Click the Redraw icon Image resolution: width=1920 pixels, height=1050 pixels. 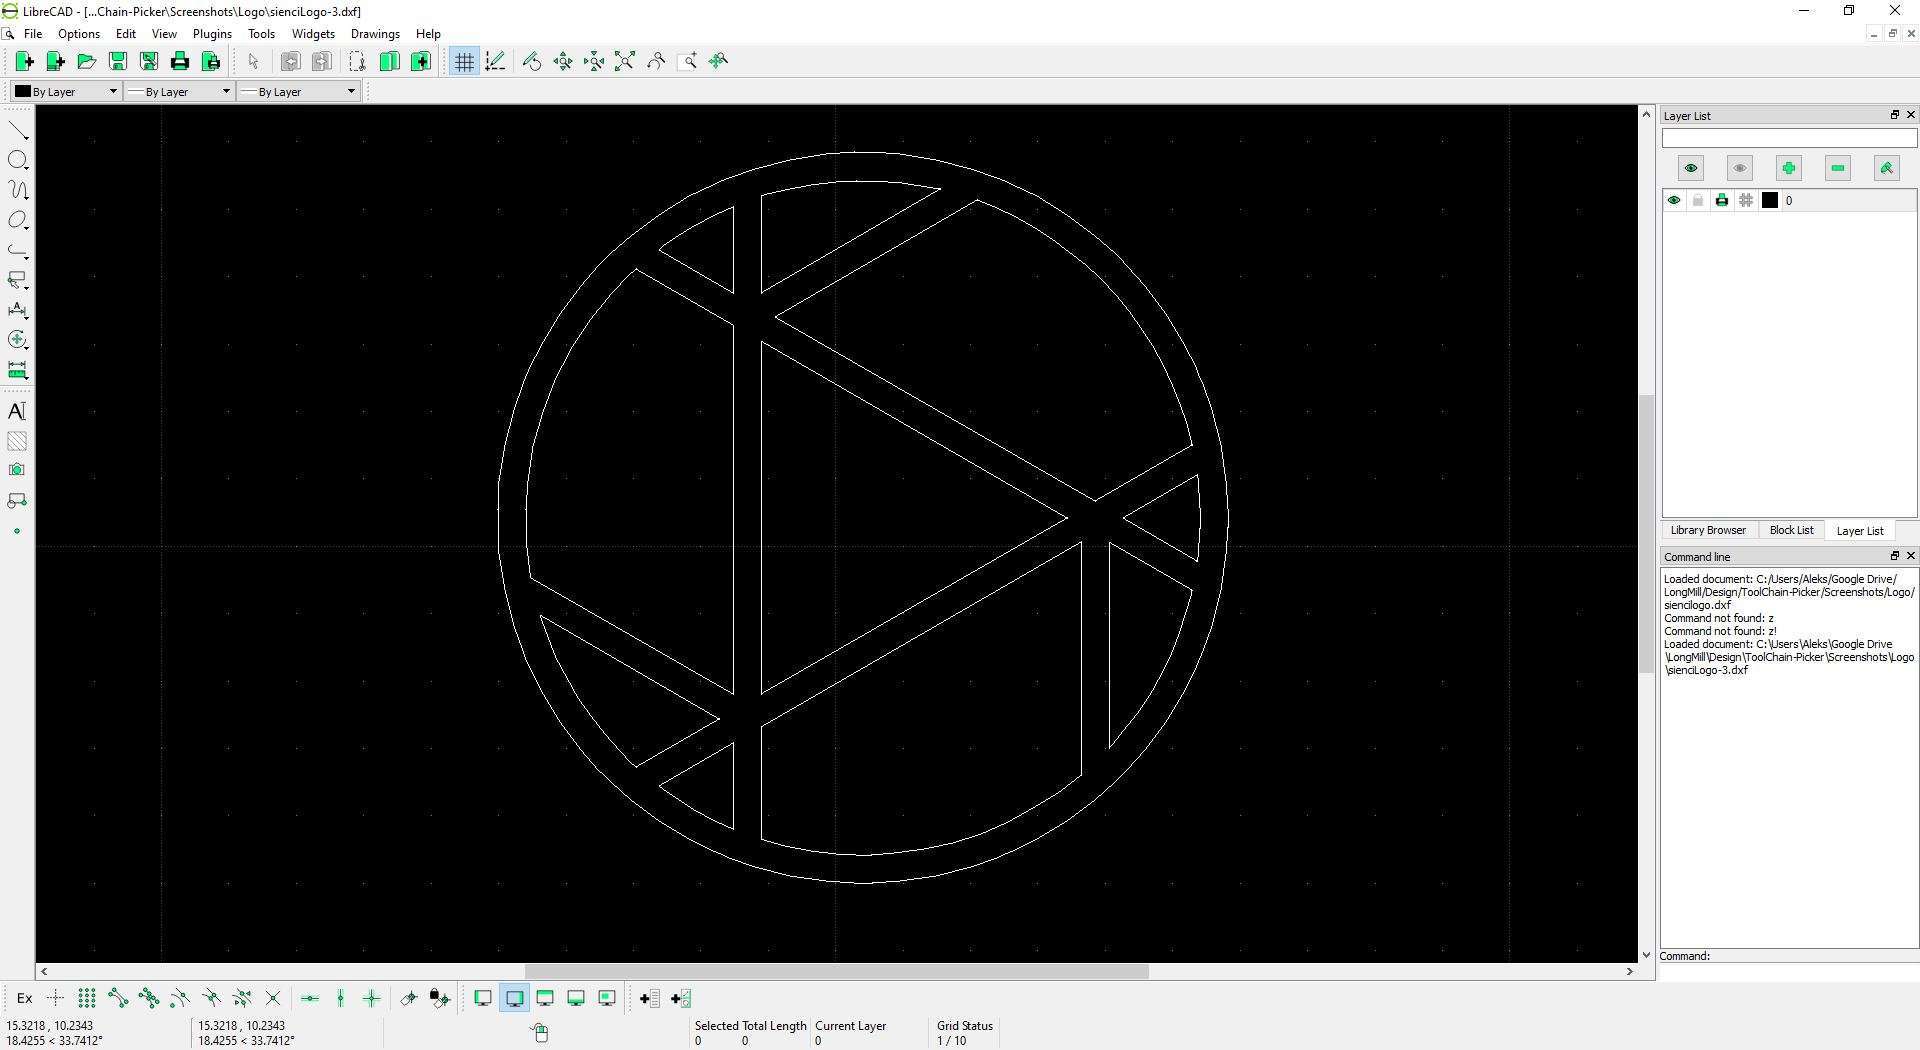coord(532,62)
